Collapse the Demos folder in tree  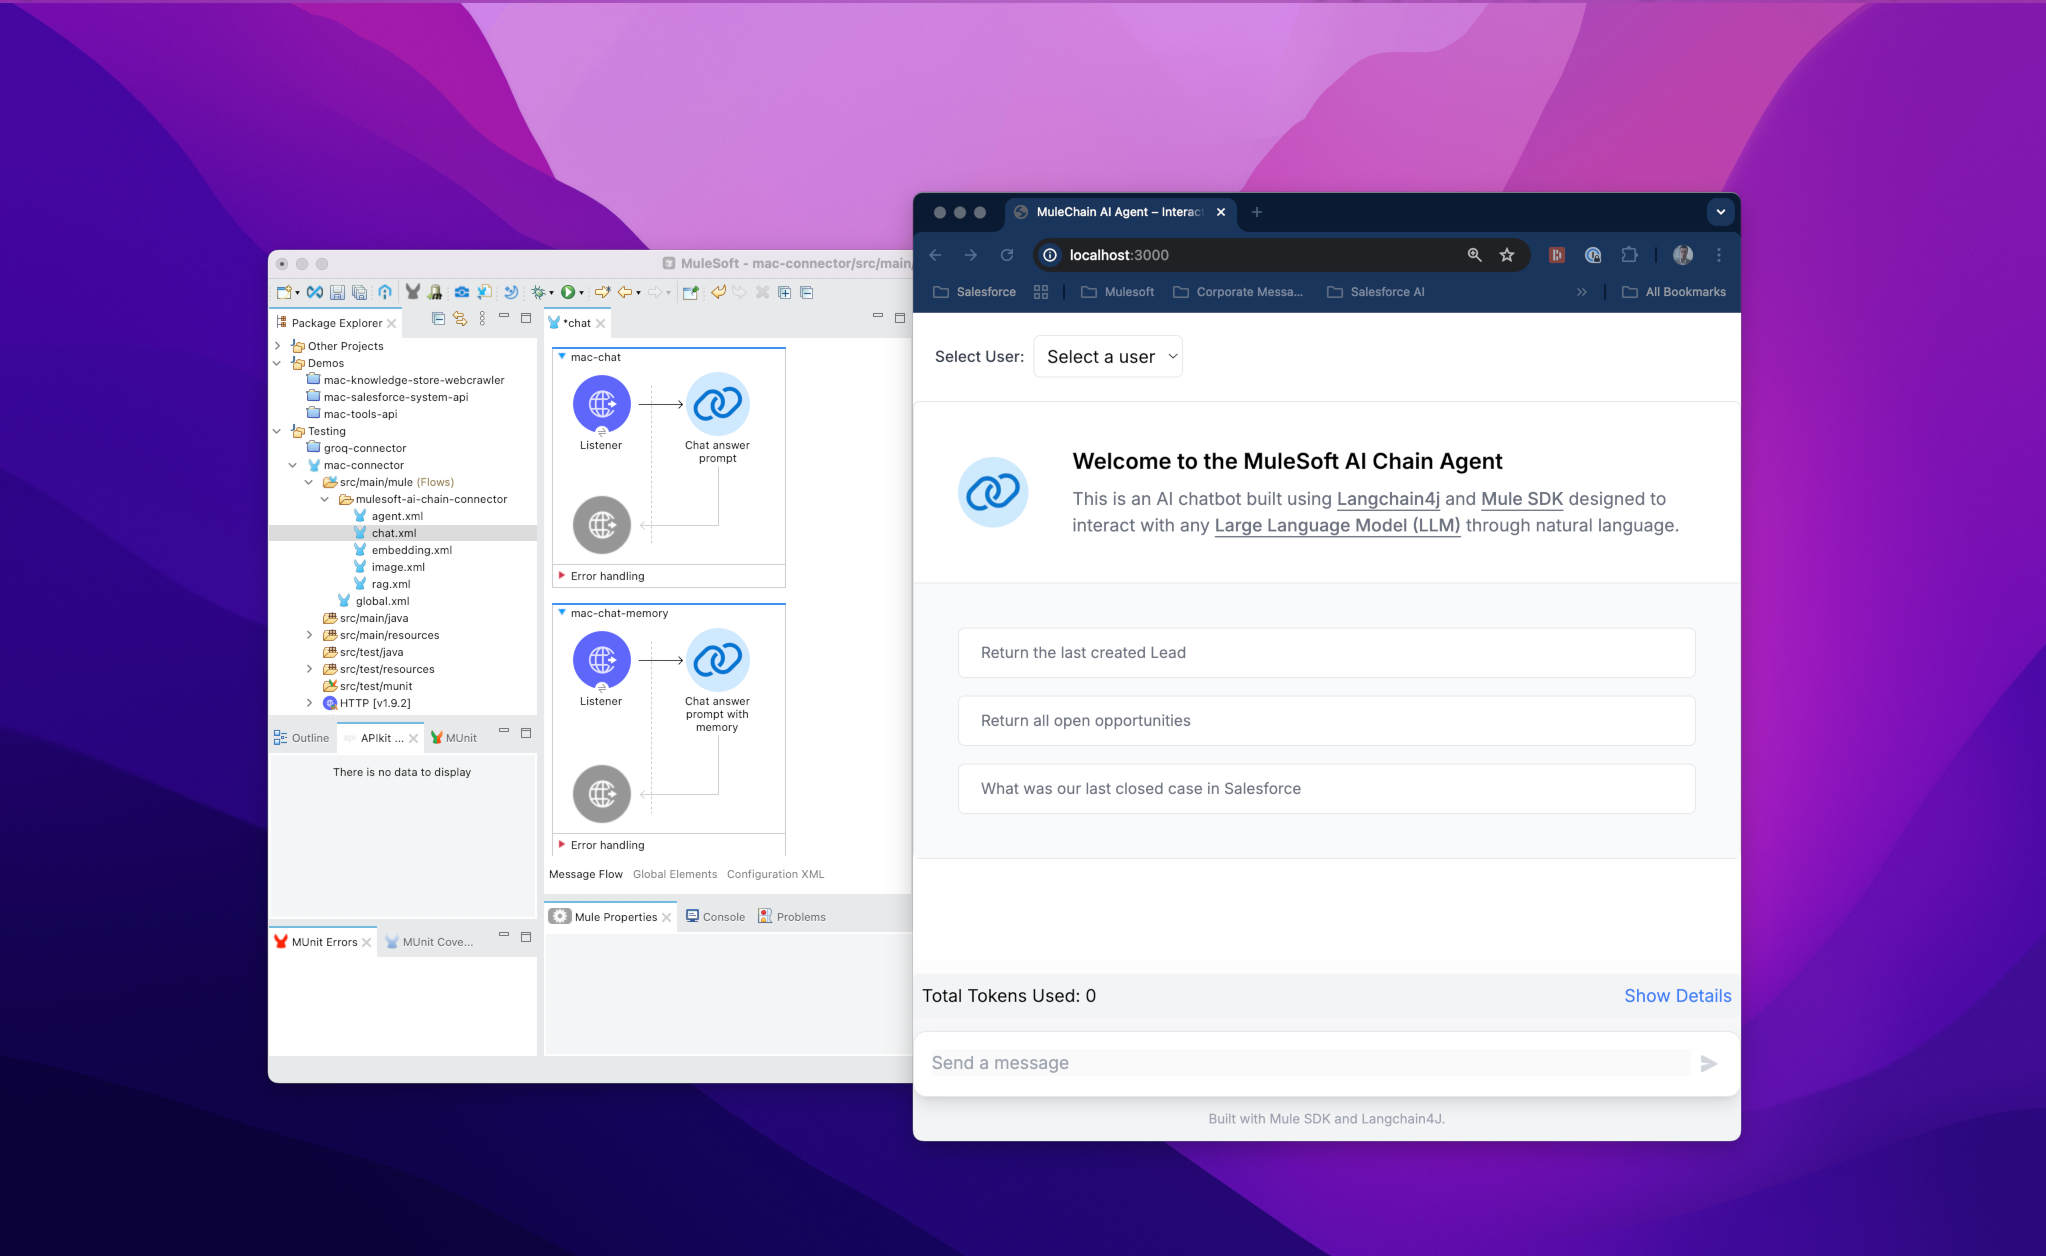tap(277, 363)
